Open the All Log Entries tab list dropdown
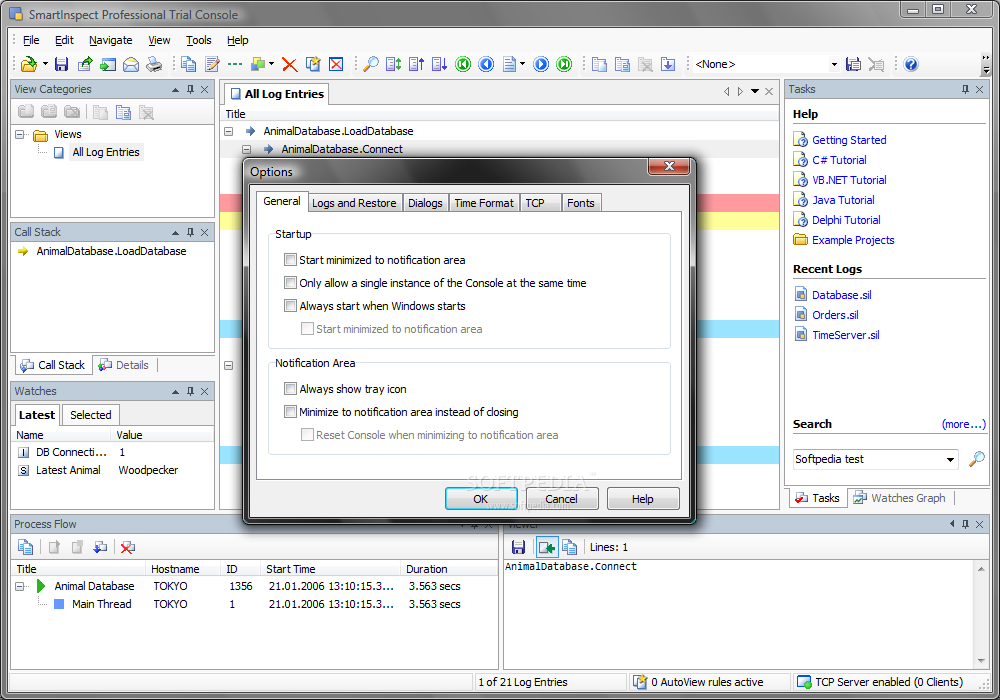 pyautogui.click(x=754, y=91)
